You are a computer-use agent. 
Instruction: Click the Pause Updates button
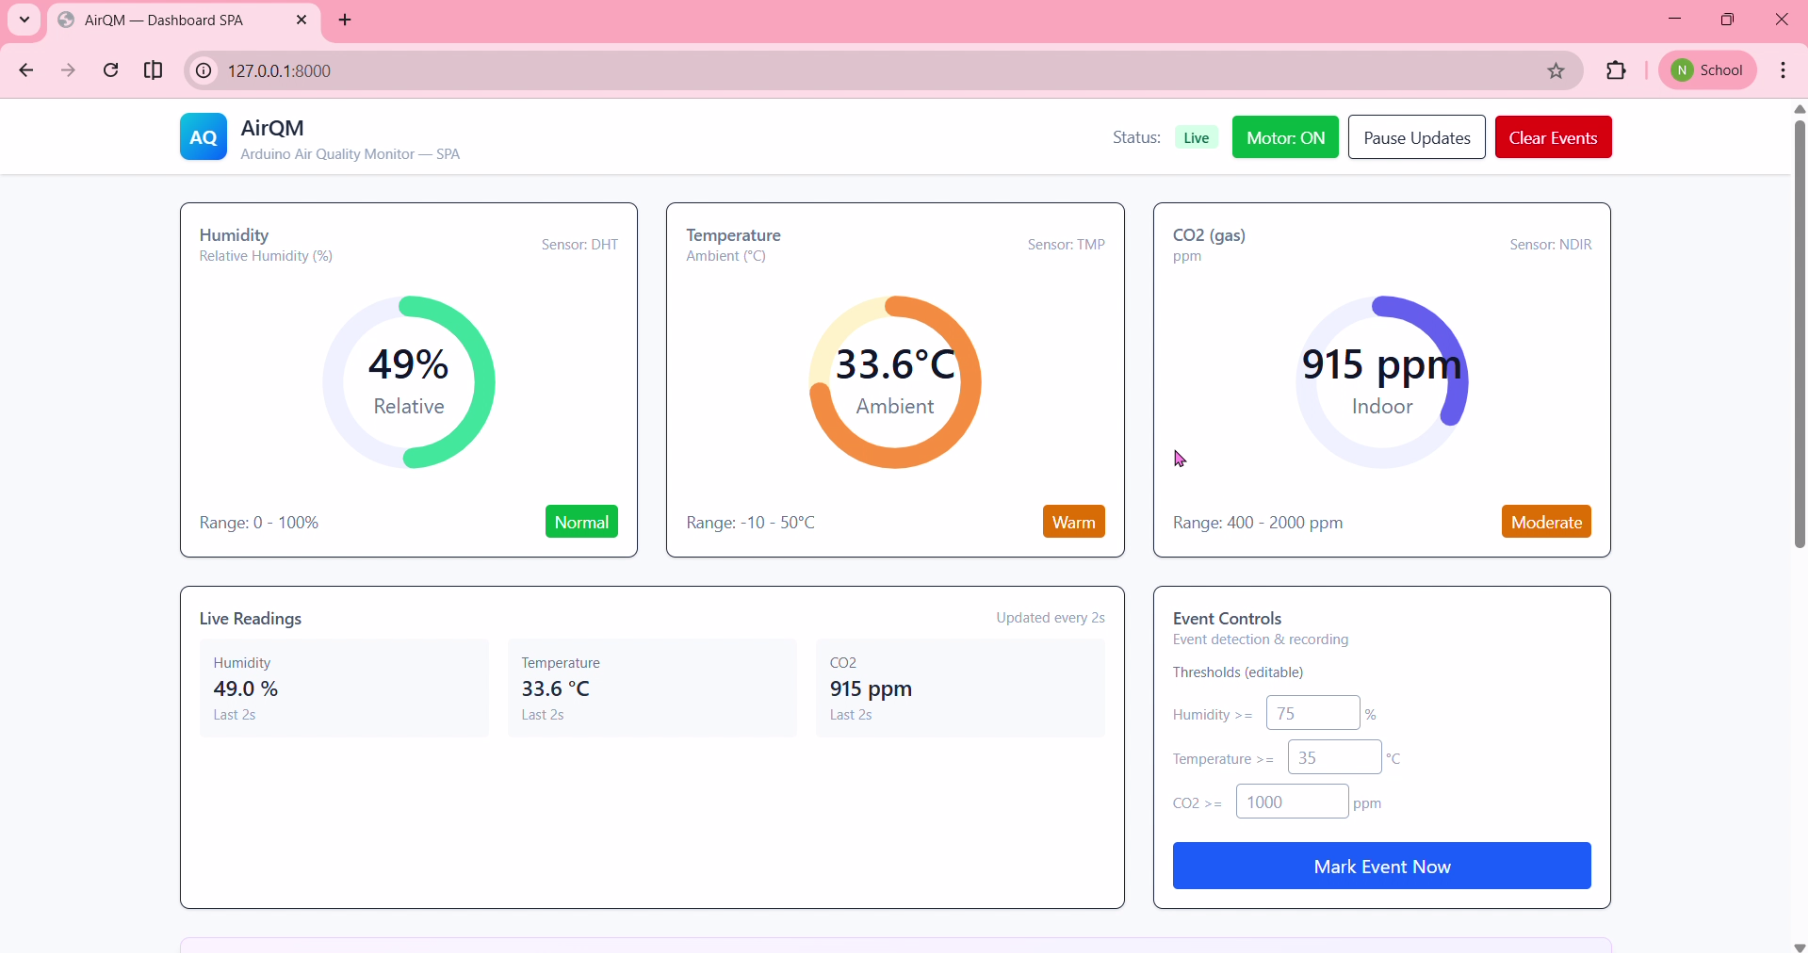[x=1416, y=137]
